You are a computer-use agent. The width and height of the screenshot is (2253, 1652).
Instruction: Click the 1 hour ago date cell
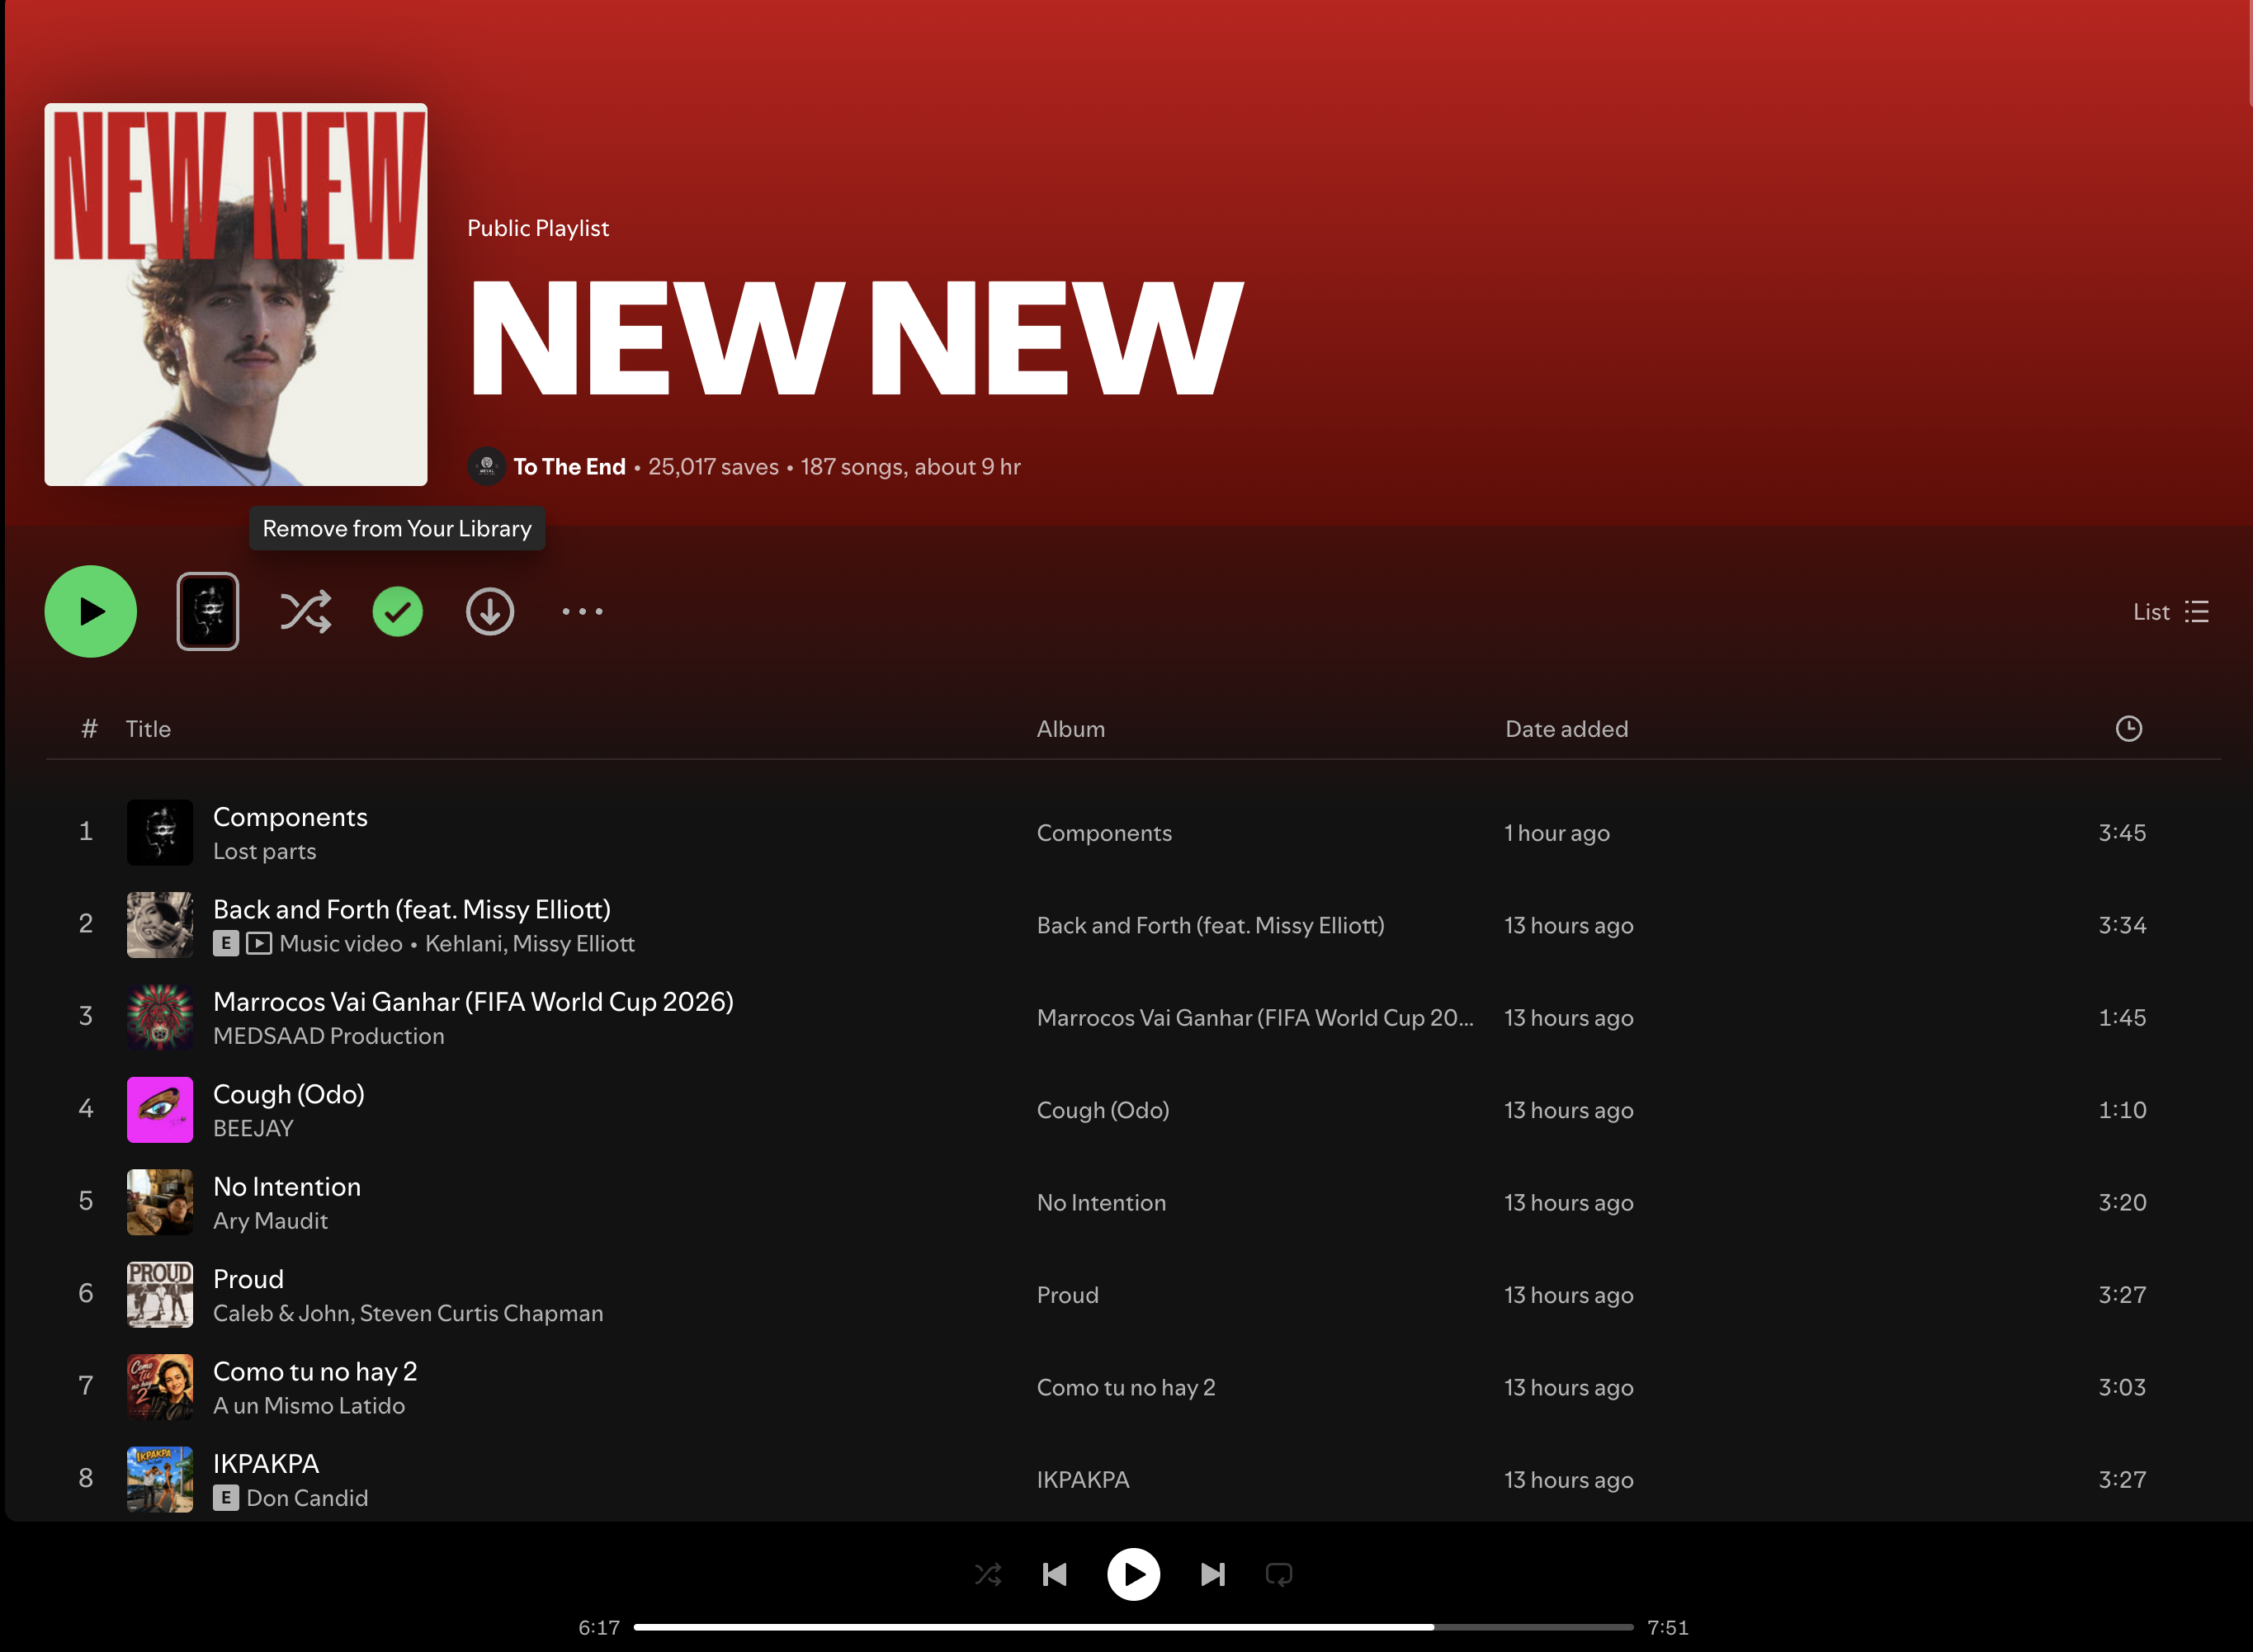(1557, 833)
